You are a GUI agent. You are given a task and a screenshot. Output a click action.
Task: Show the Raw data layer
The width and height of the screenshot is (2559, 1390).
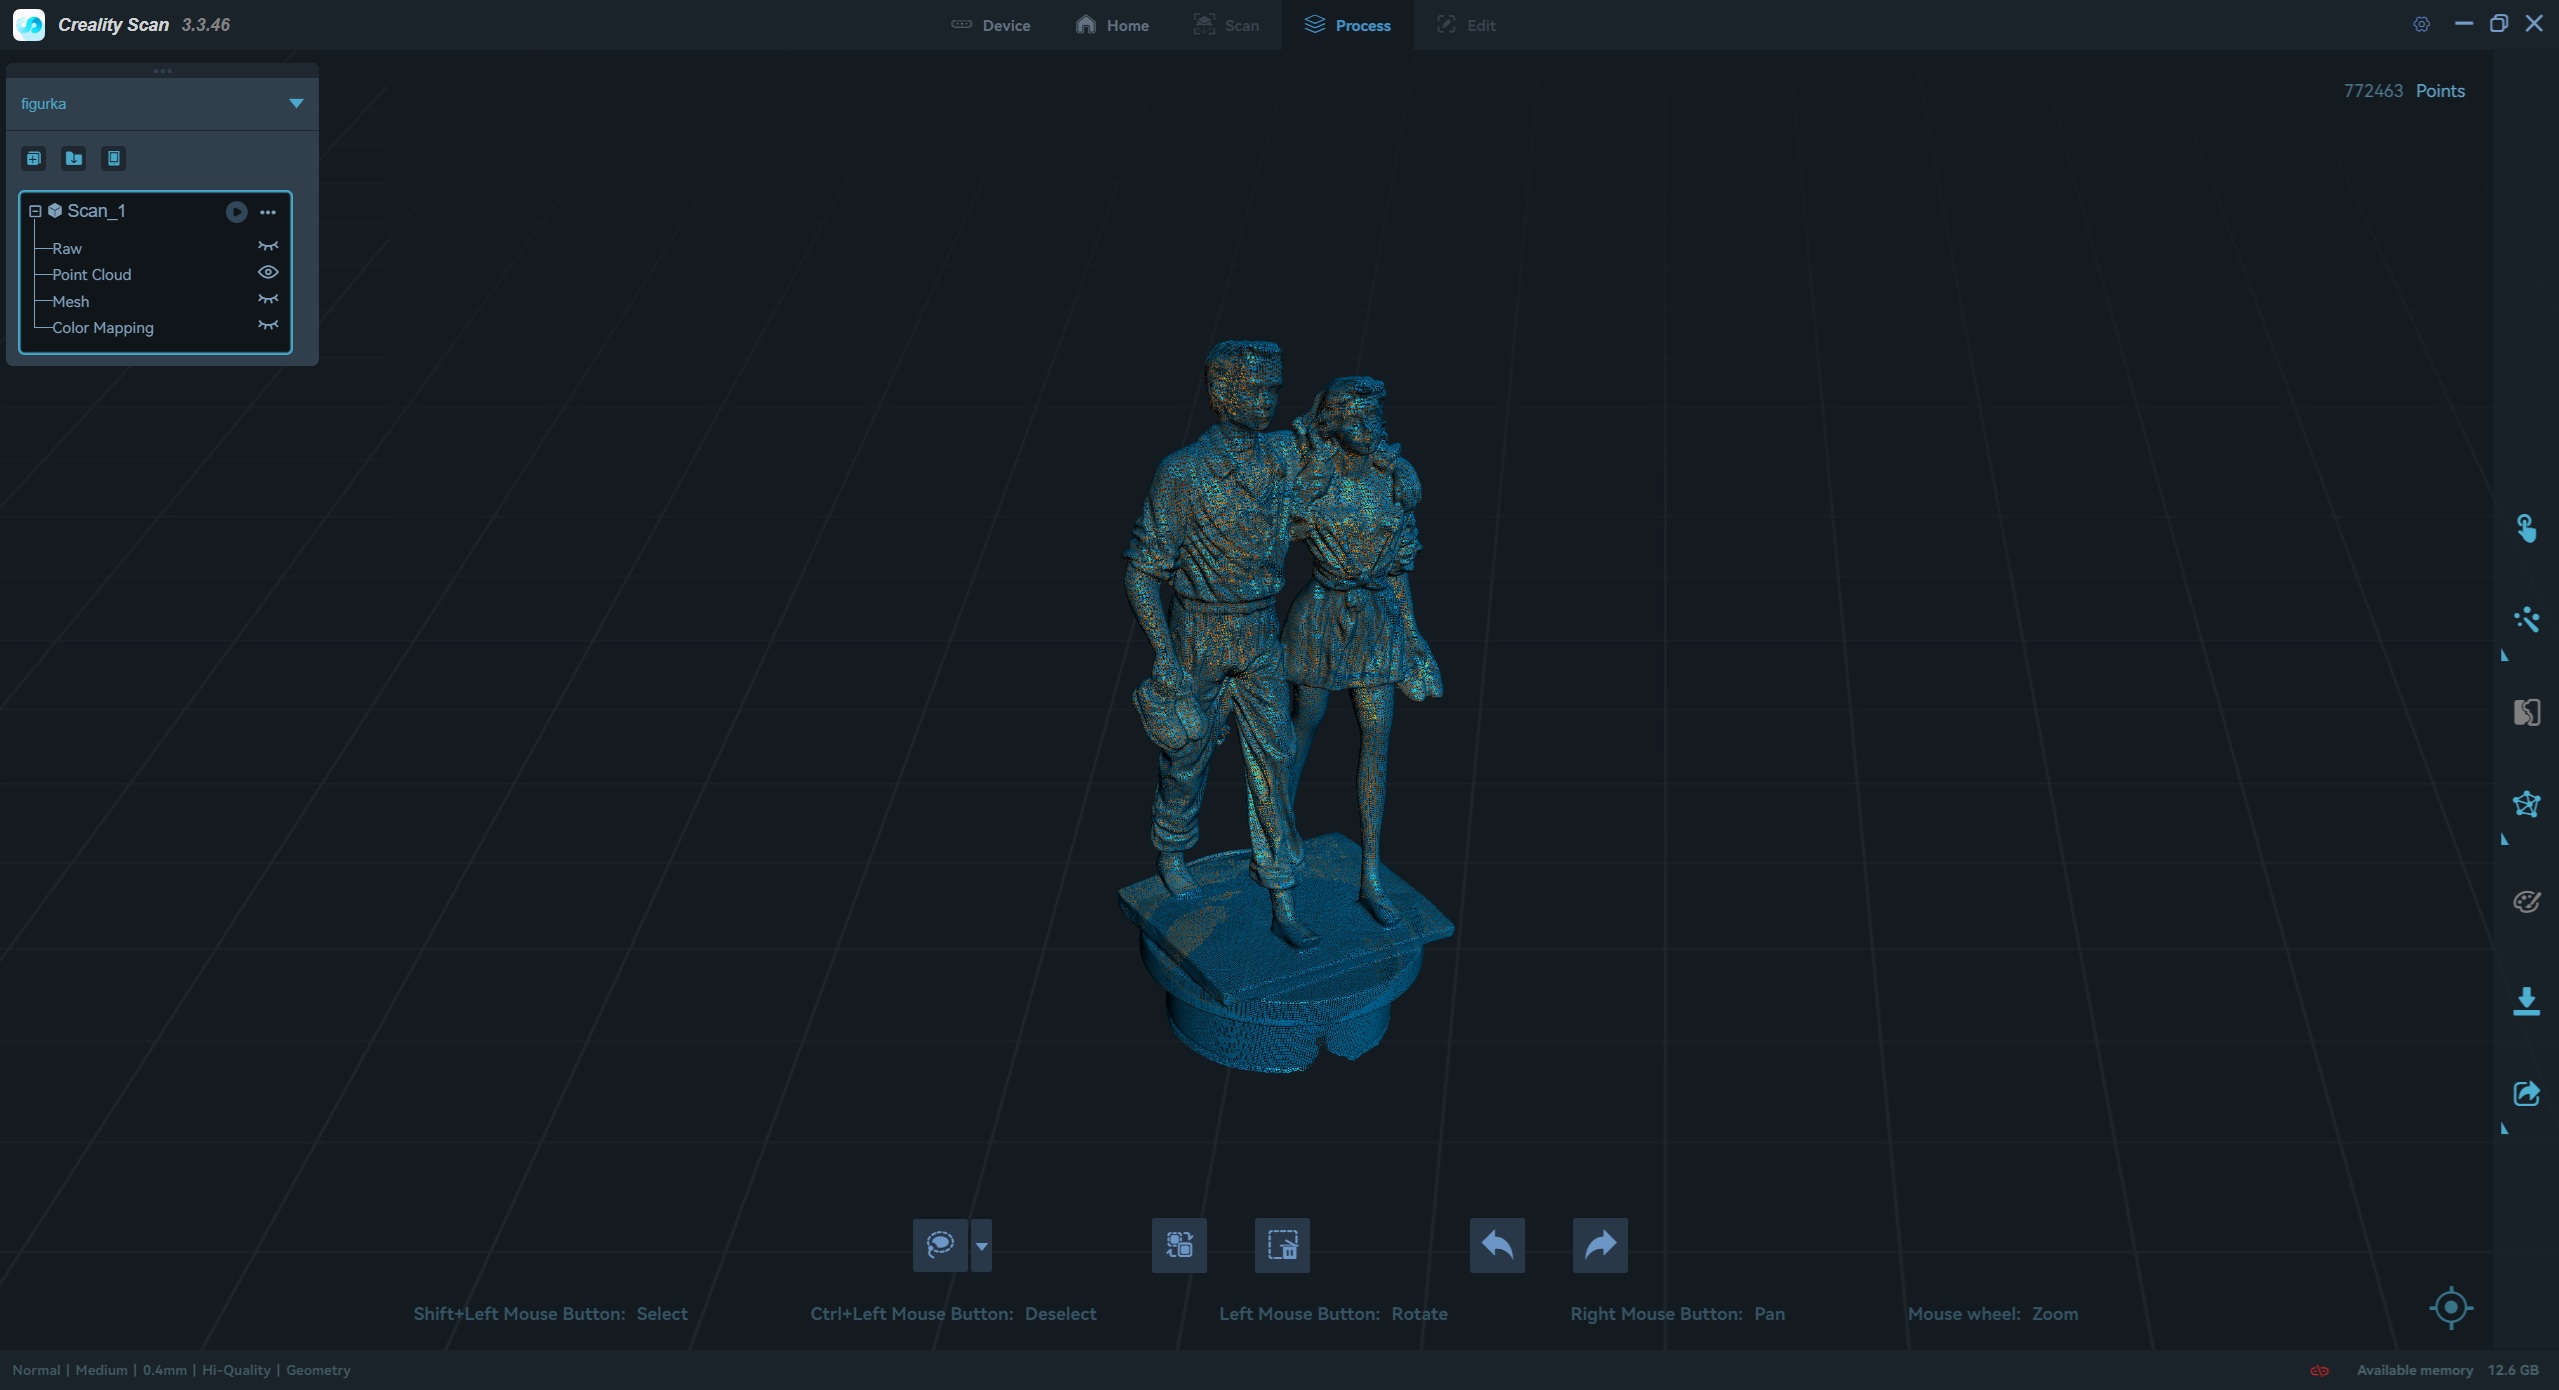[x=268, y=247]
